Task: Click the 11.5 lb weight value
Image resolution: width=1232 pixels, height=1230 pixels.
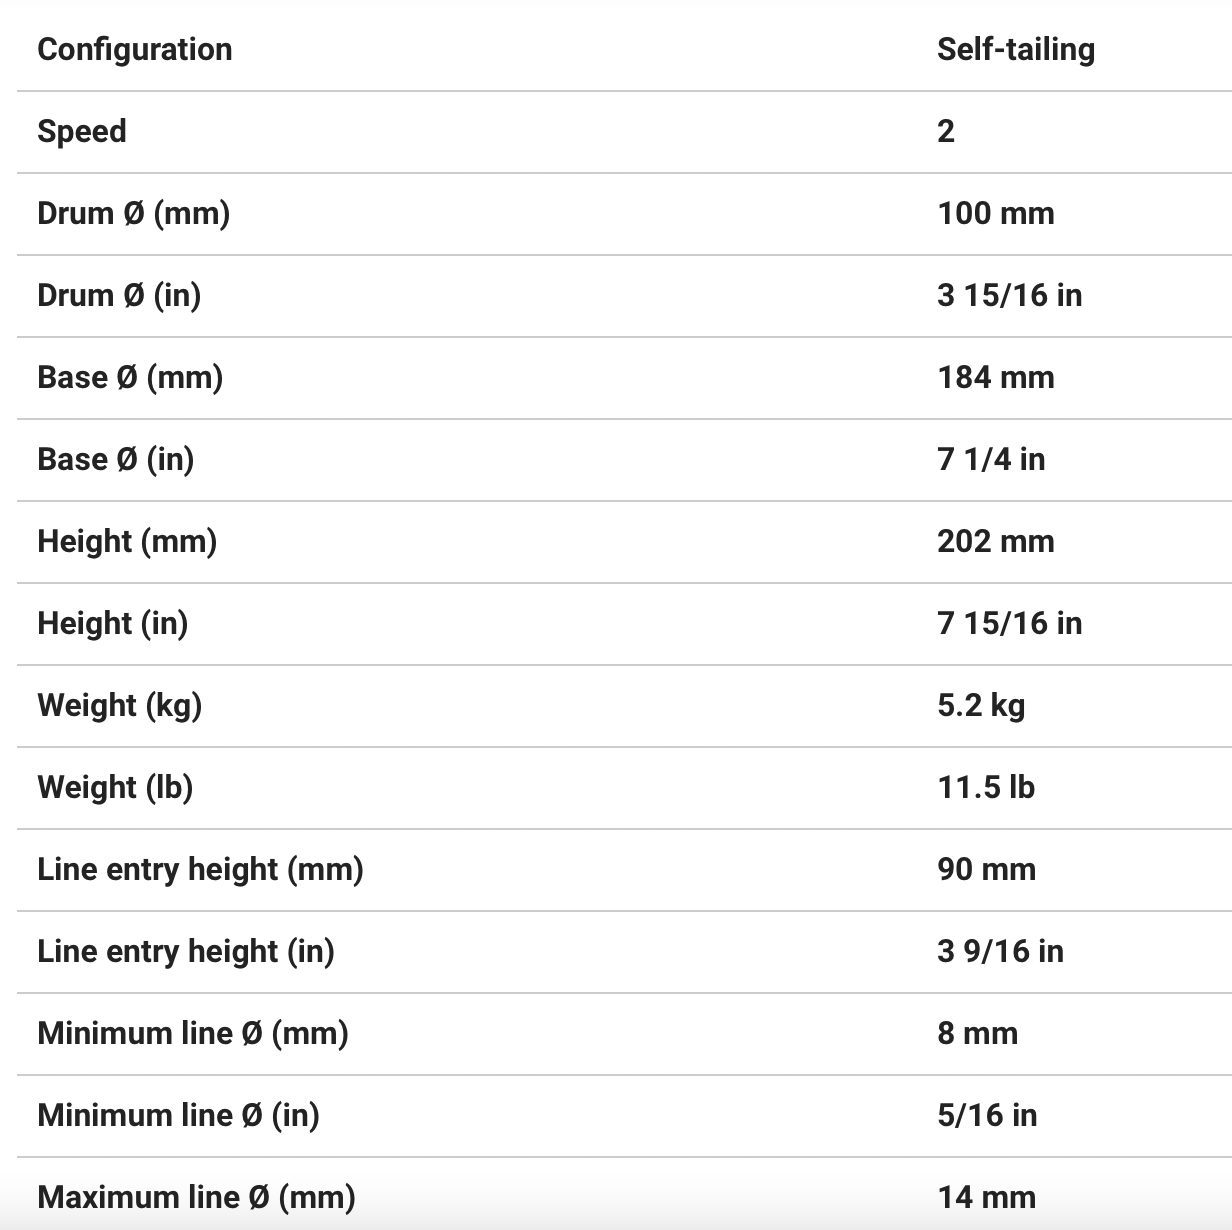Action: tap(986, 787)
